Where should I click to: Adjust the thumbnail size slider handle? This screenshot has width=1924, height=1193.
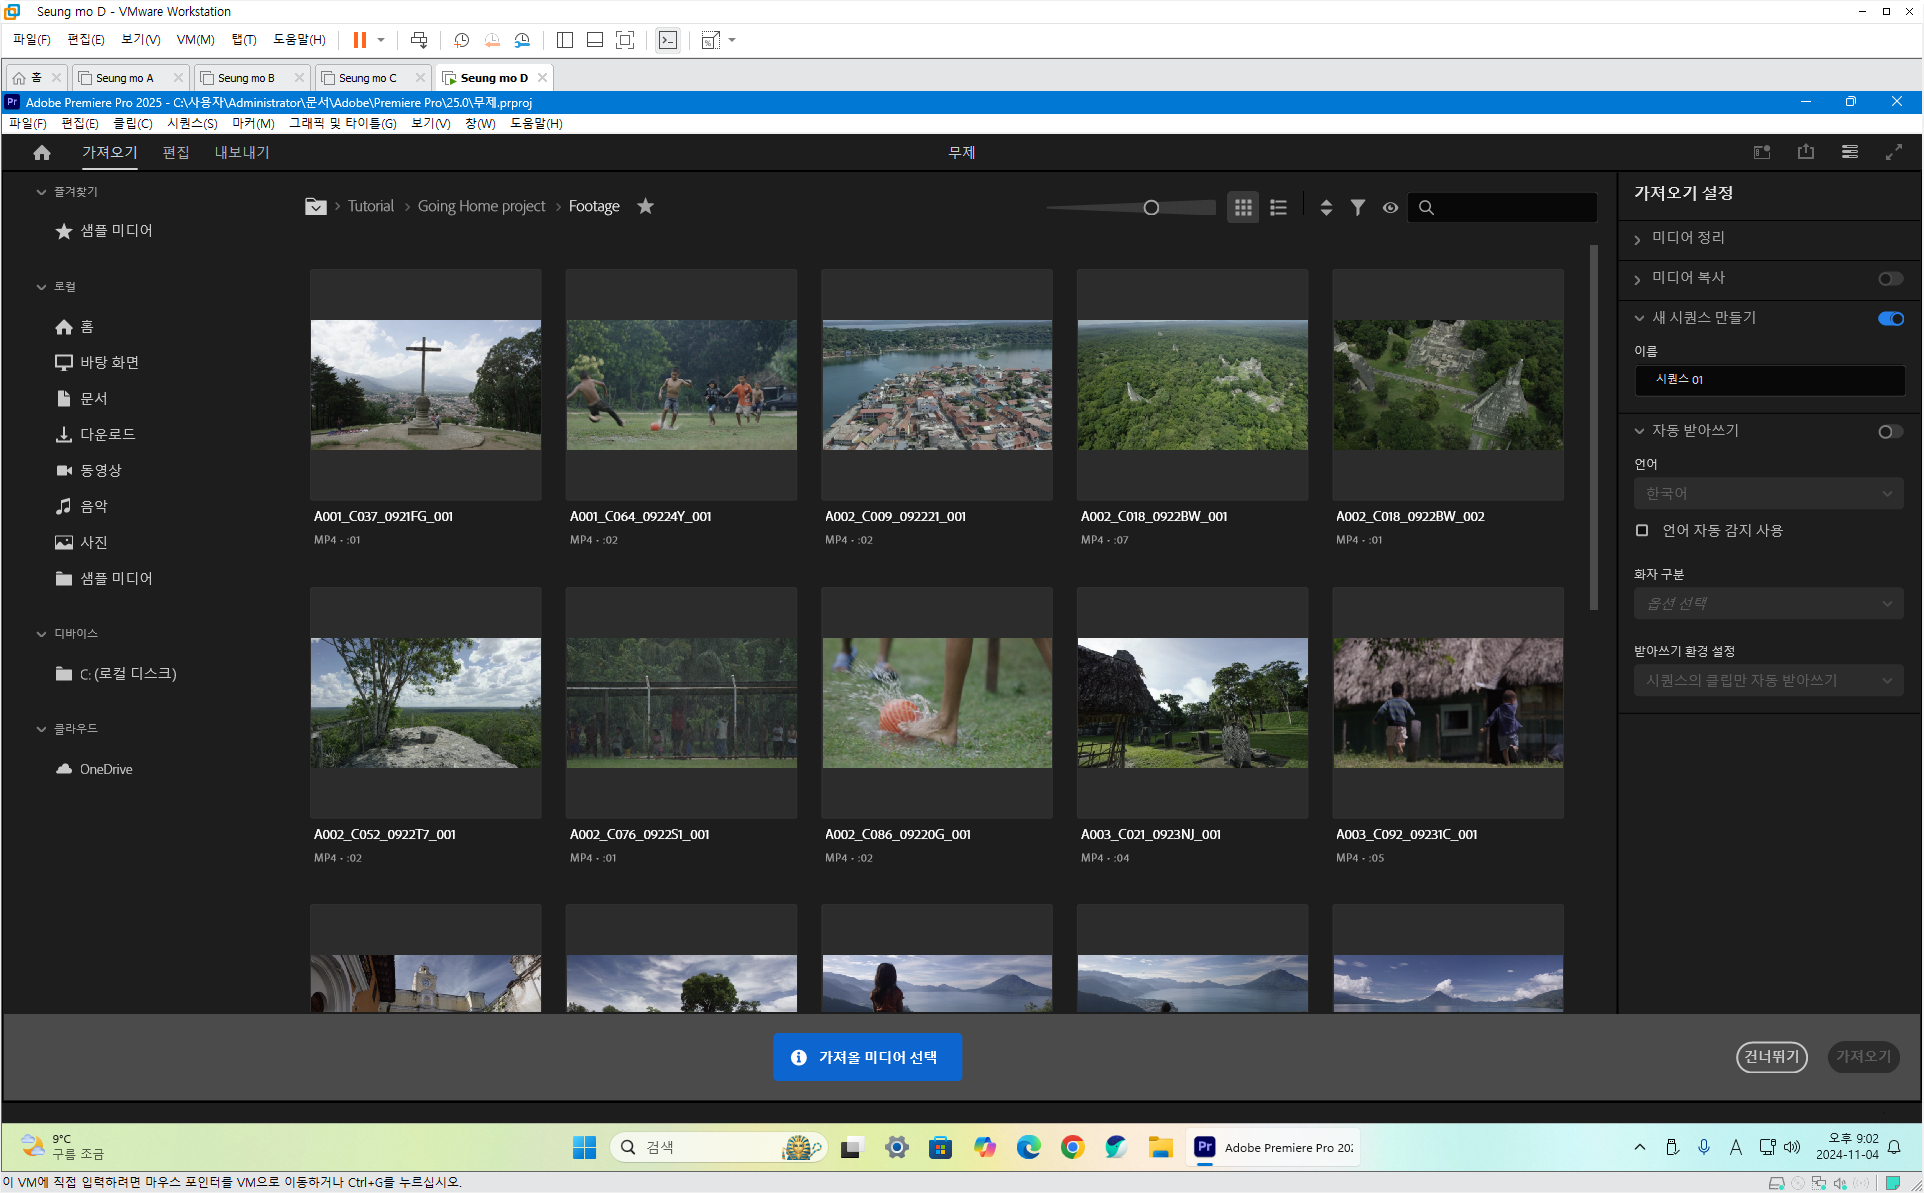(x=1151, y=207)
